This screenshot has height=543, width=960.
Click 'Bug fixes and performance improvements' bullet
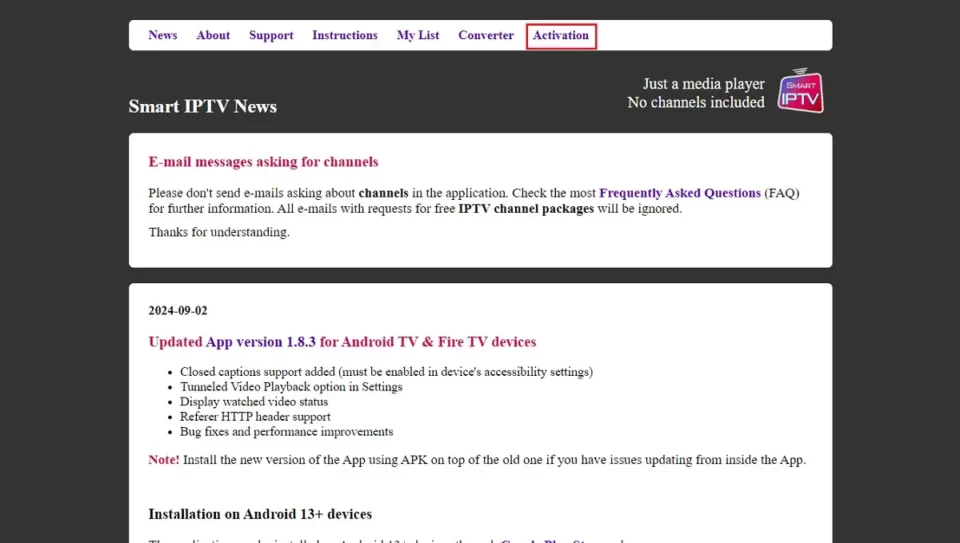coord(287,432)
